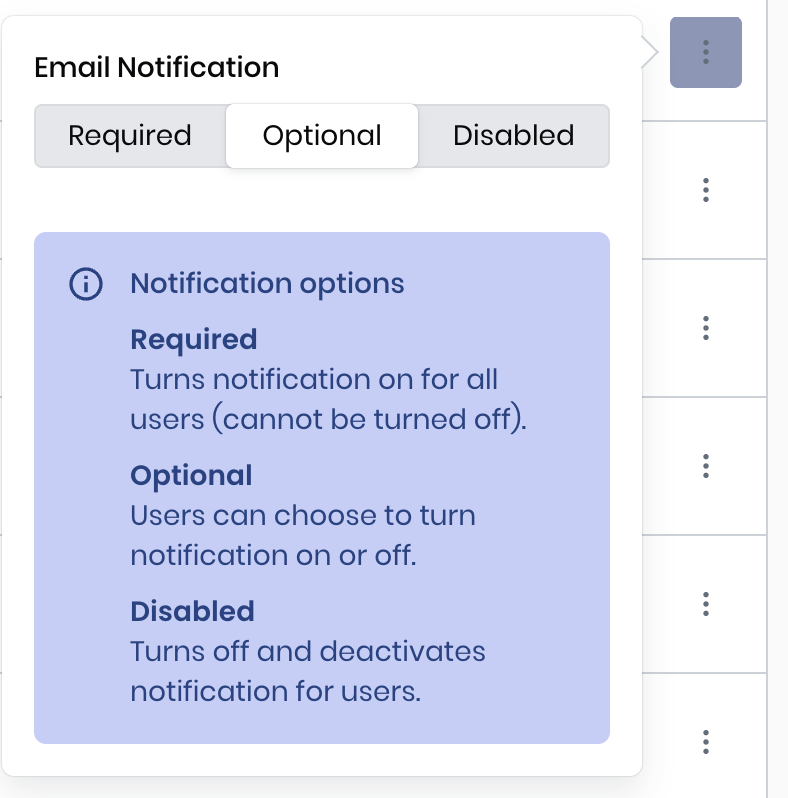Click the bold "Optional" heading in info box
The width and height of the screenshot is (788, 798).
point(191,475)
